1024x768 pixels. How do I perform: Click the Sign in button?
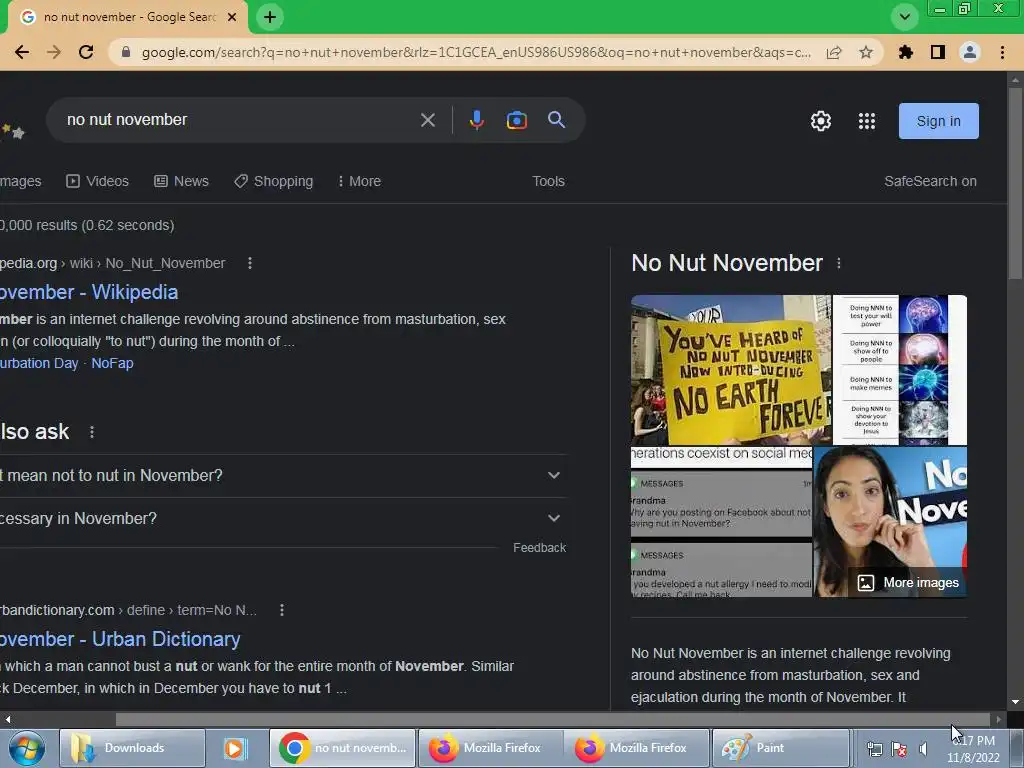(938, 121)
